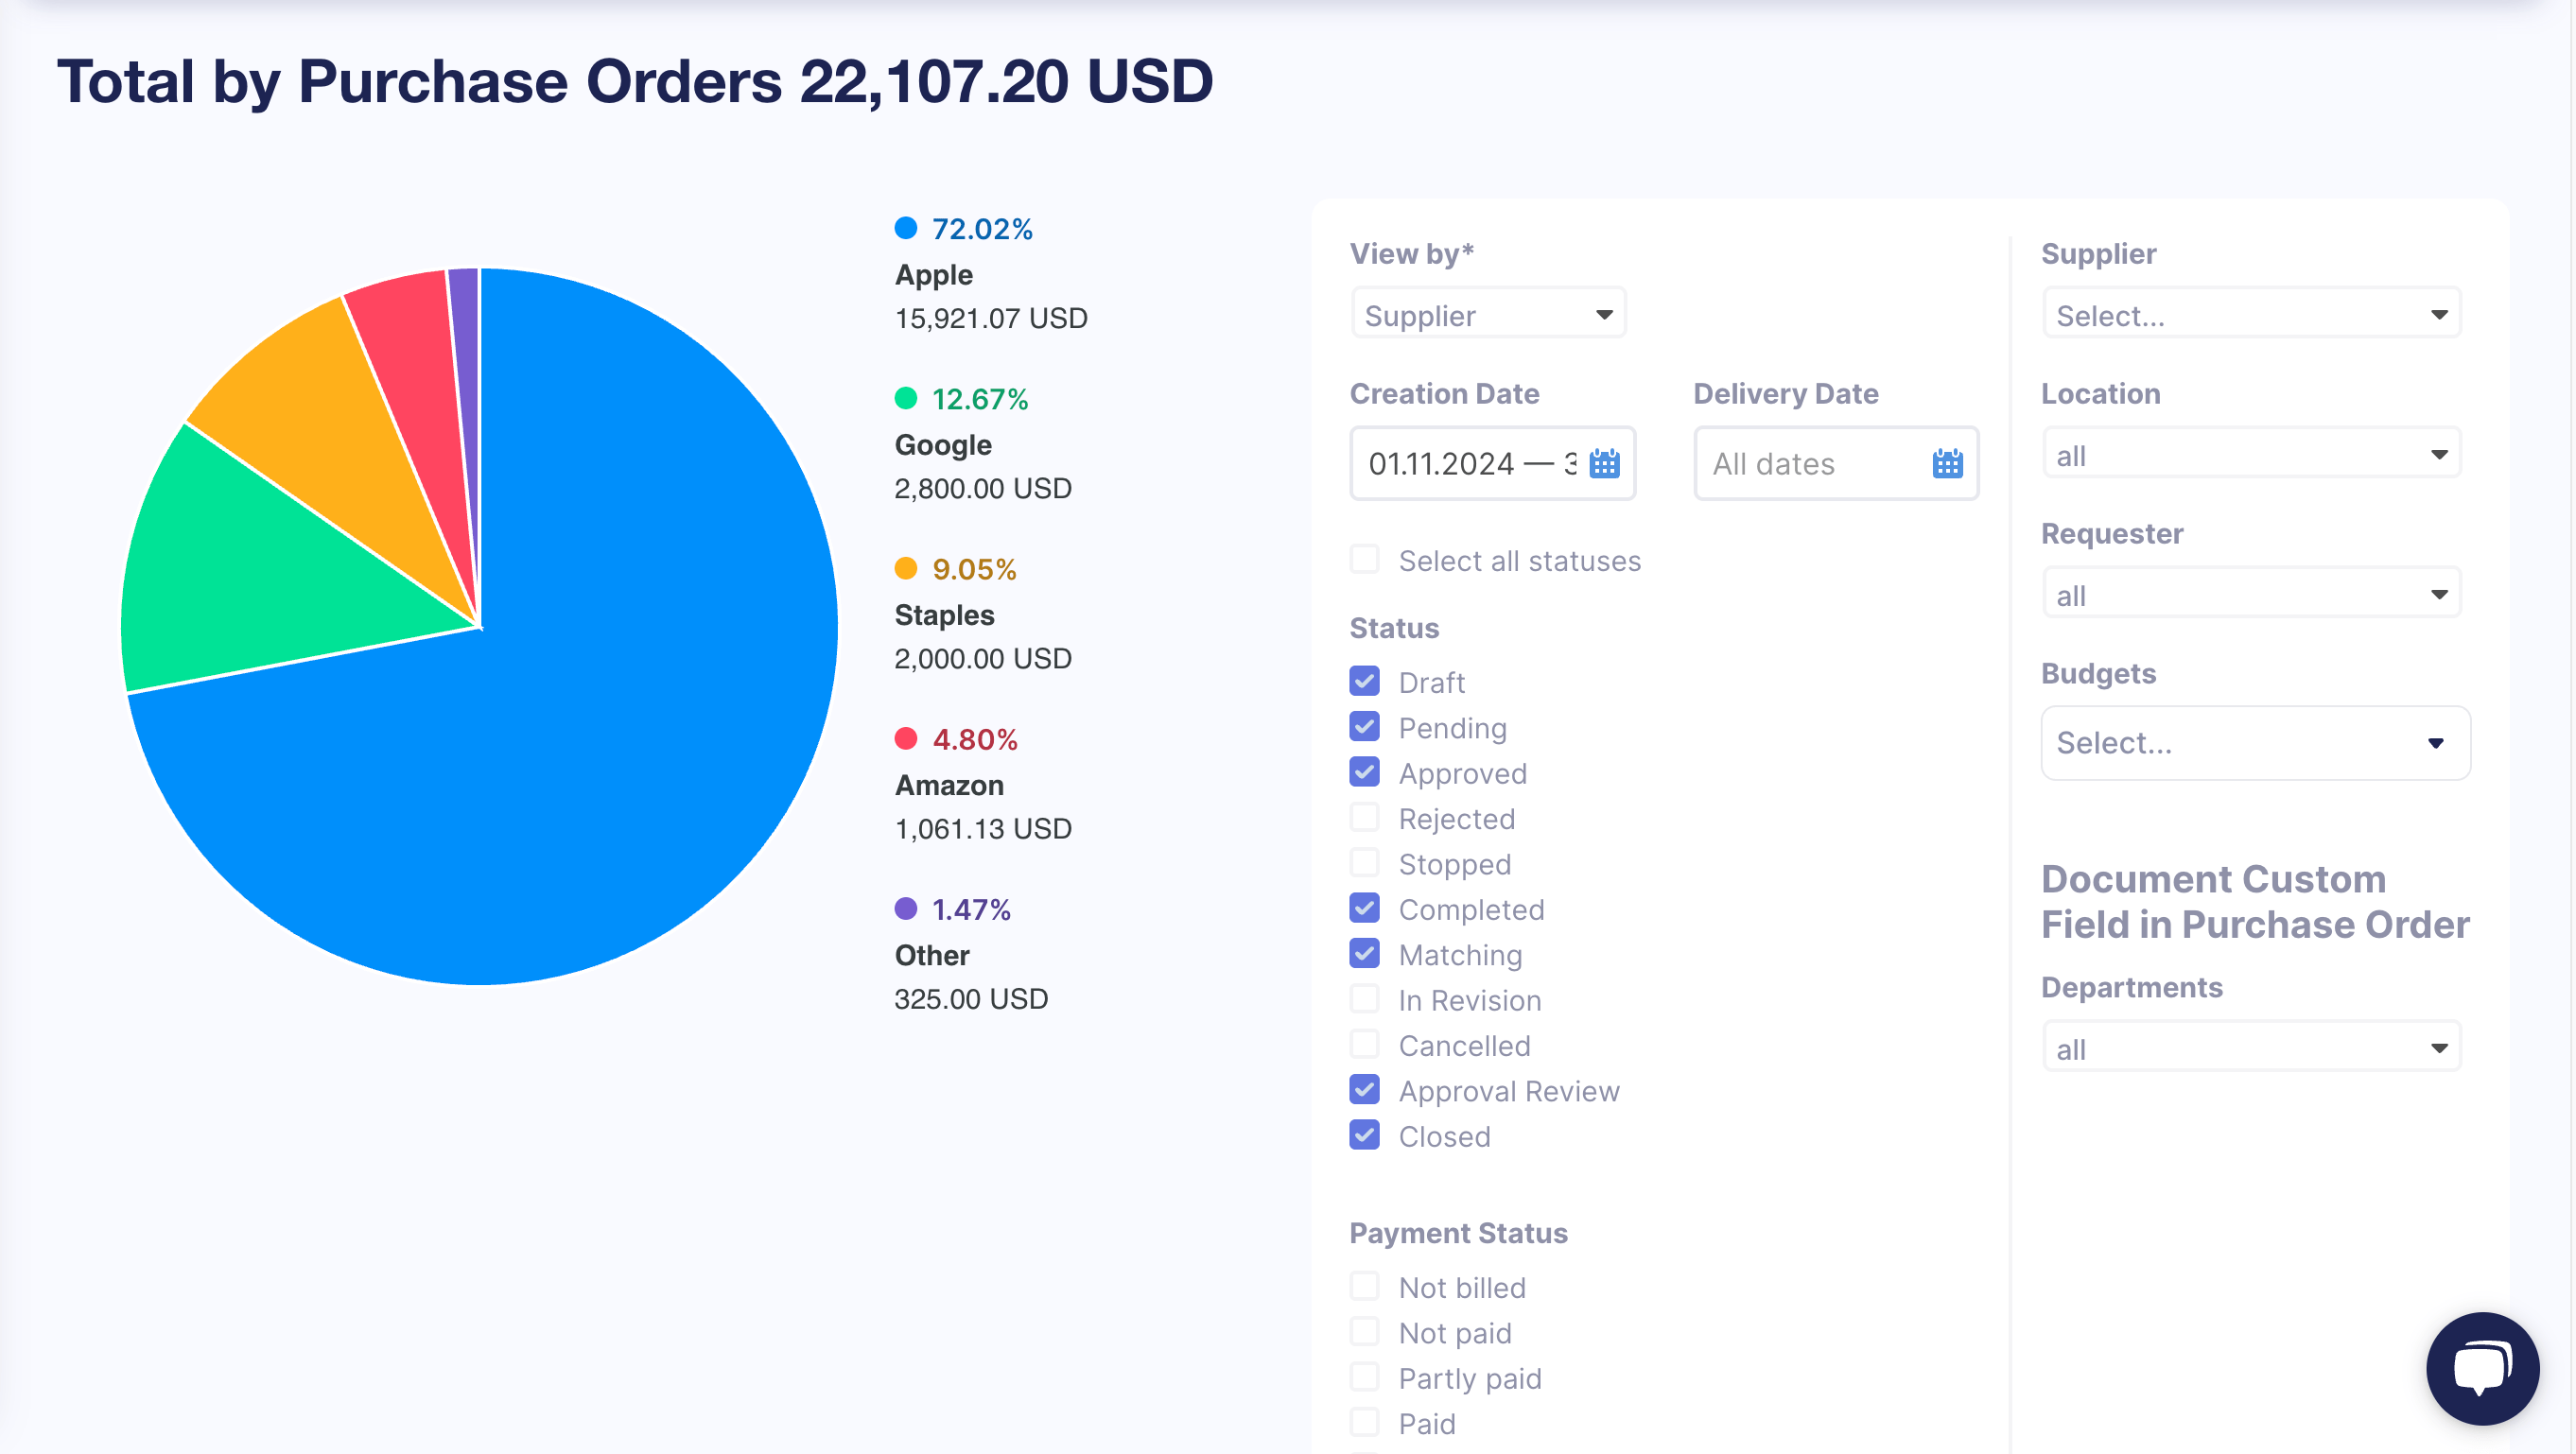Click the blue Apple legend dot

(x=906, y=228)
